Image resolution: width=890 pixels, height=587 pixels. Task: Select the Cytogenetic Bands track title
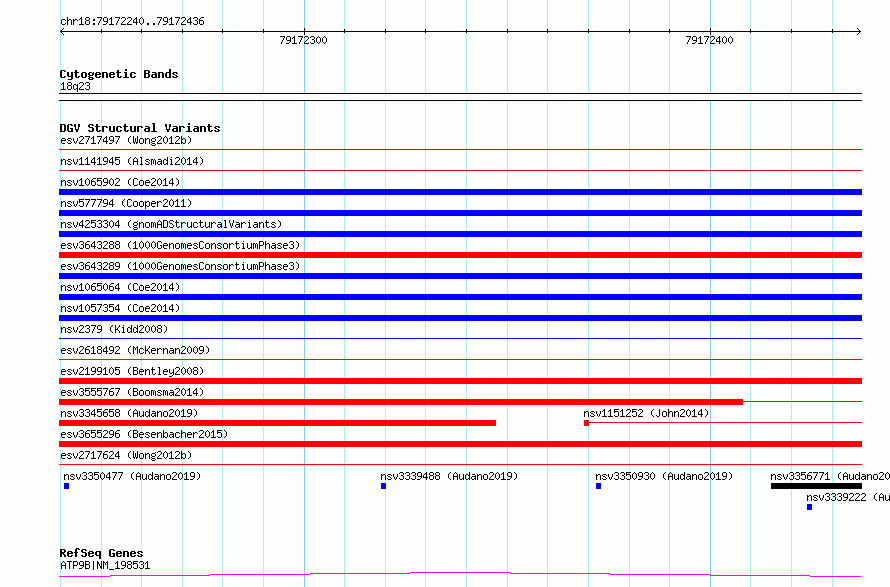119,74
